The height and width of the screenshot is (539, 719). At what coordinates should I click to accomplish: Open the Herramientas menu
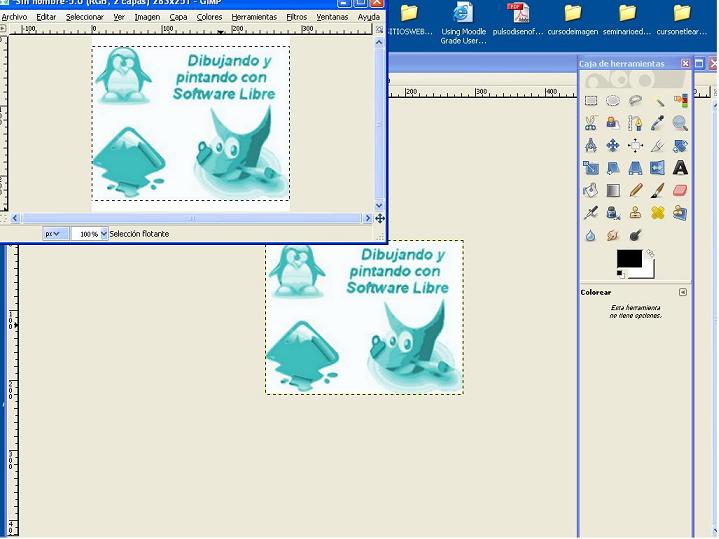(x=254, y=17)
